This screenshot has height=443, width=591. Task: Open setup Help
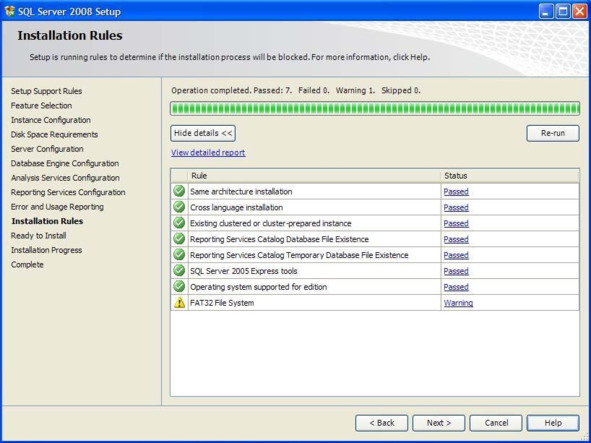tap(553, 423)
